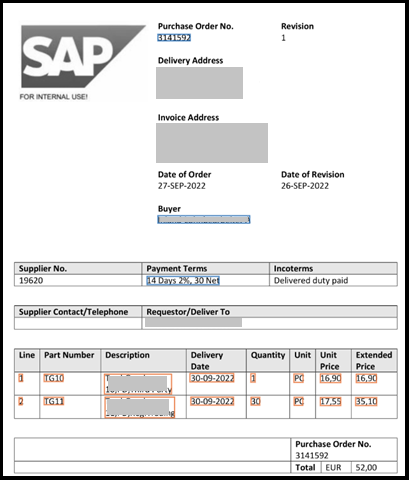Select the highlighted purchase order number 3141592

pos(174,38)
